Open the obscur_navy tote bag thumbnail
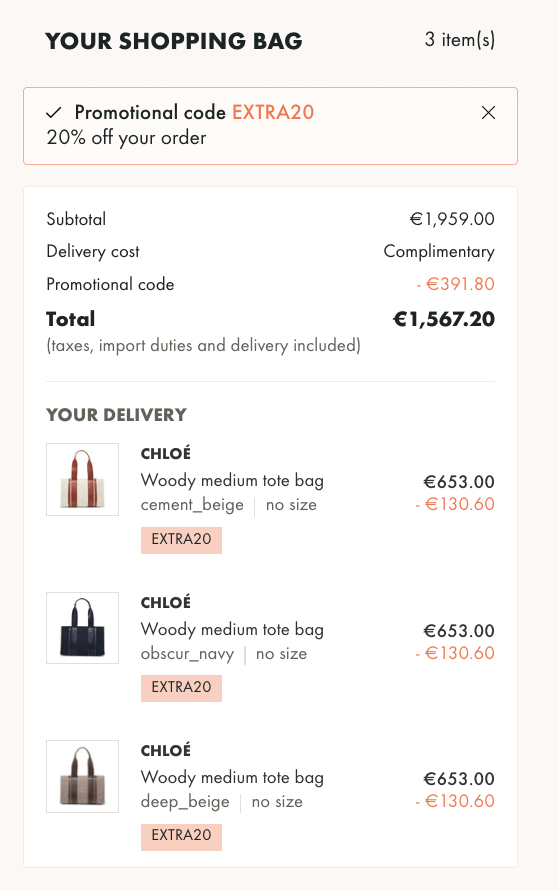This screenshot has width=559, height=891. [x=82, y=628]
